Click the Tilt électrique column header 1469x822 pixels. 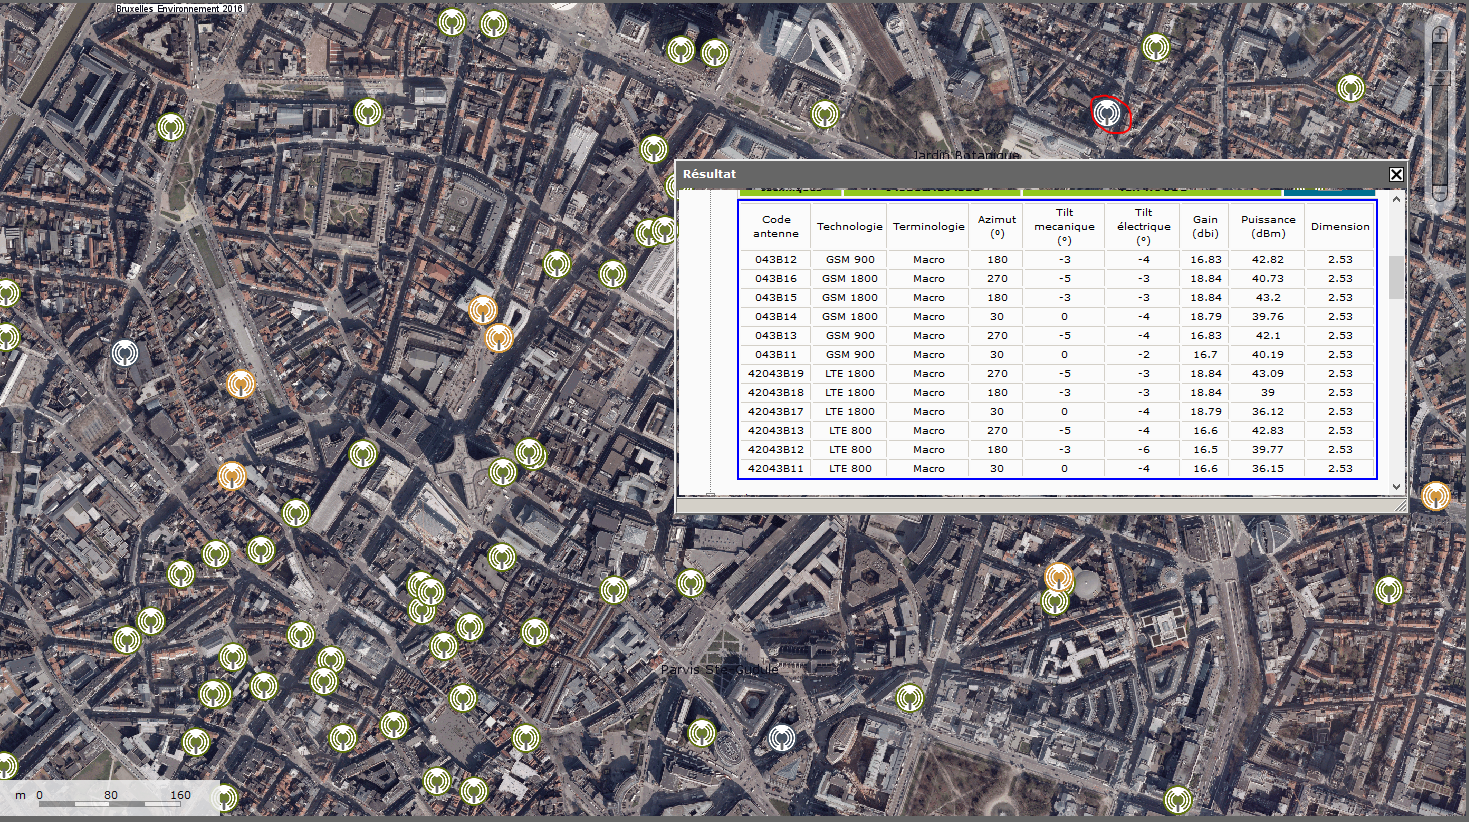click(1143, 226)
